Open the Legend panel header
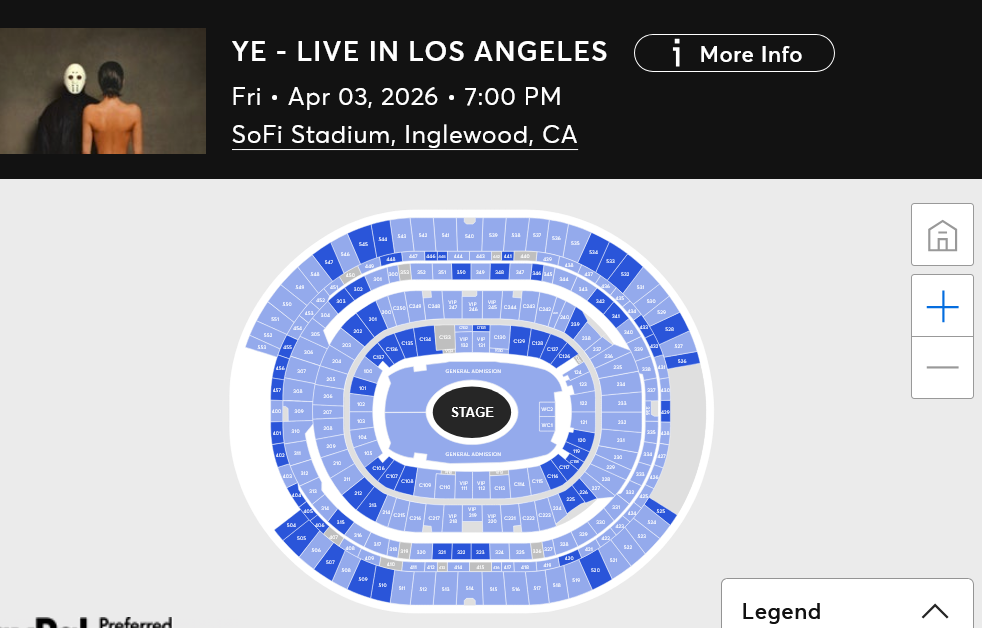 pos(781,611)
